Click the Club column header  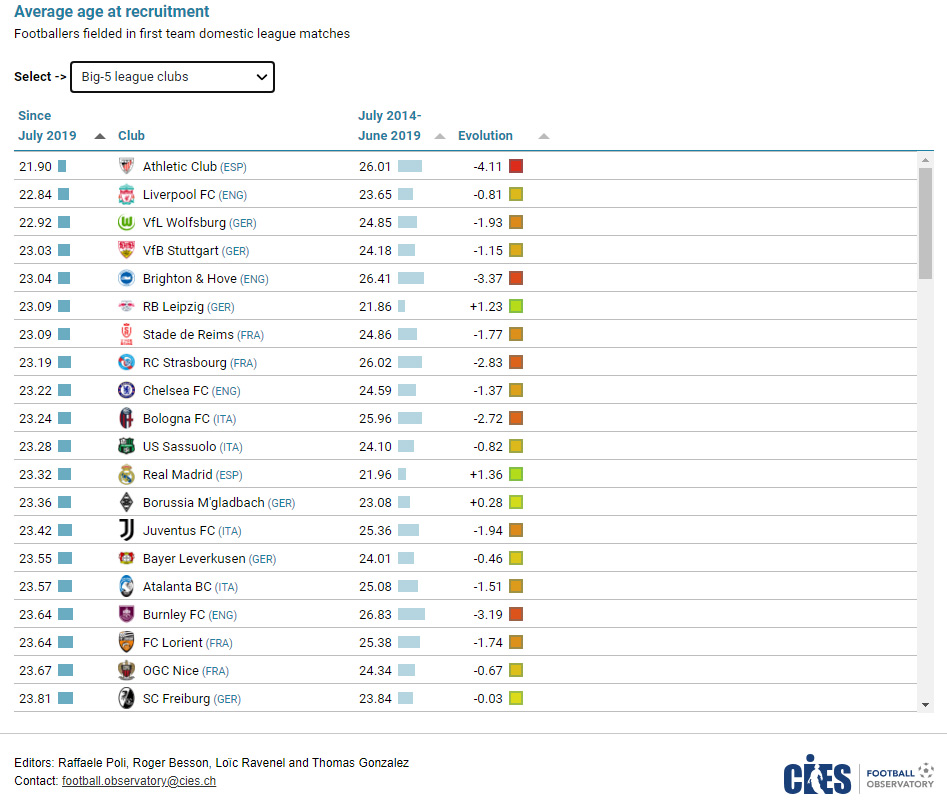(x=131, y=136)
